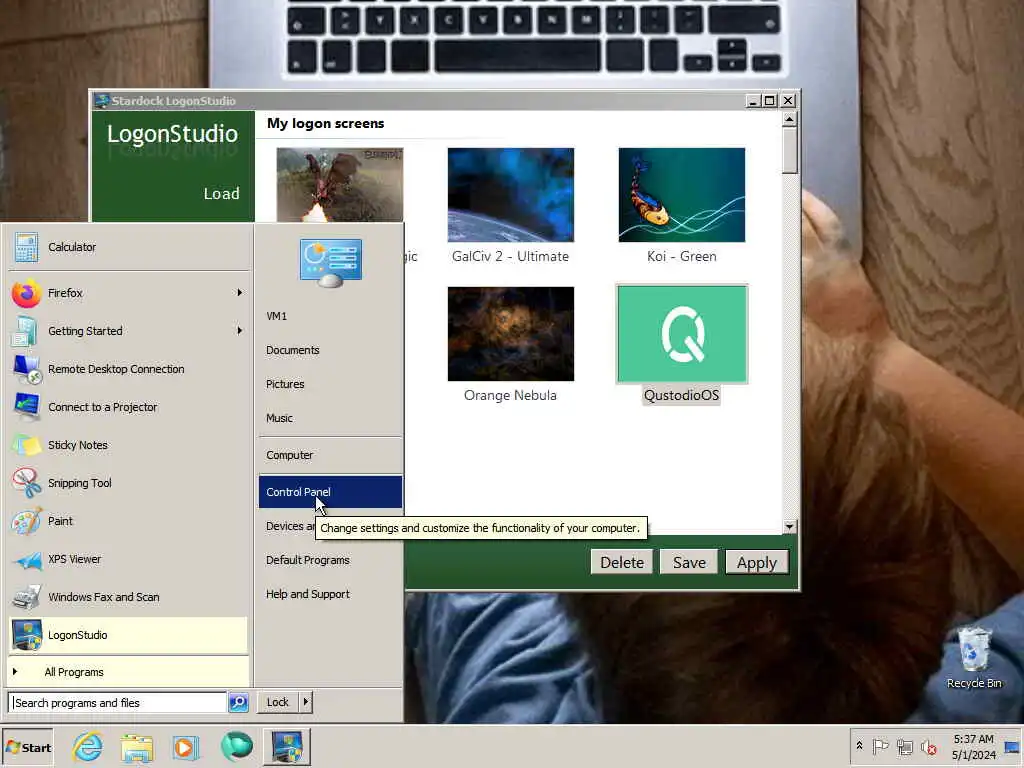Viewport: 1024px width, 768px height.
Task: Click the LogonStudio scrollbar up arrow
Action: click(x=790, y=120)
